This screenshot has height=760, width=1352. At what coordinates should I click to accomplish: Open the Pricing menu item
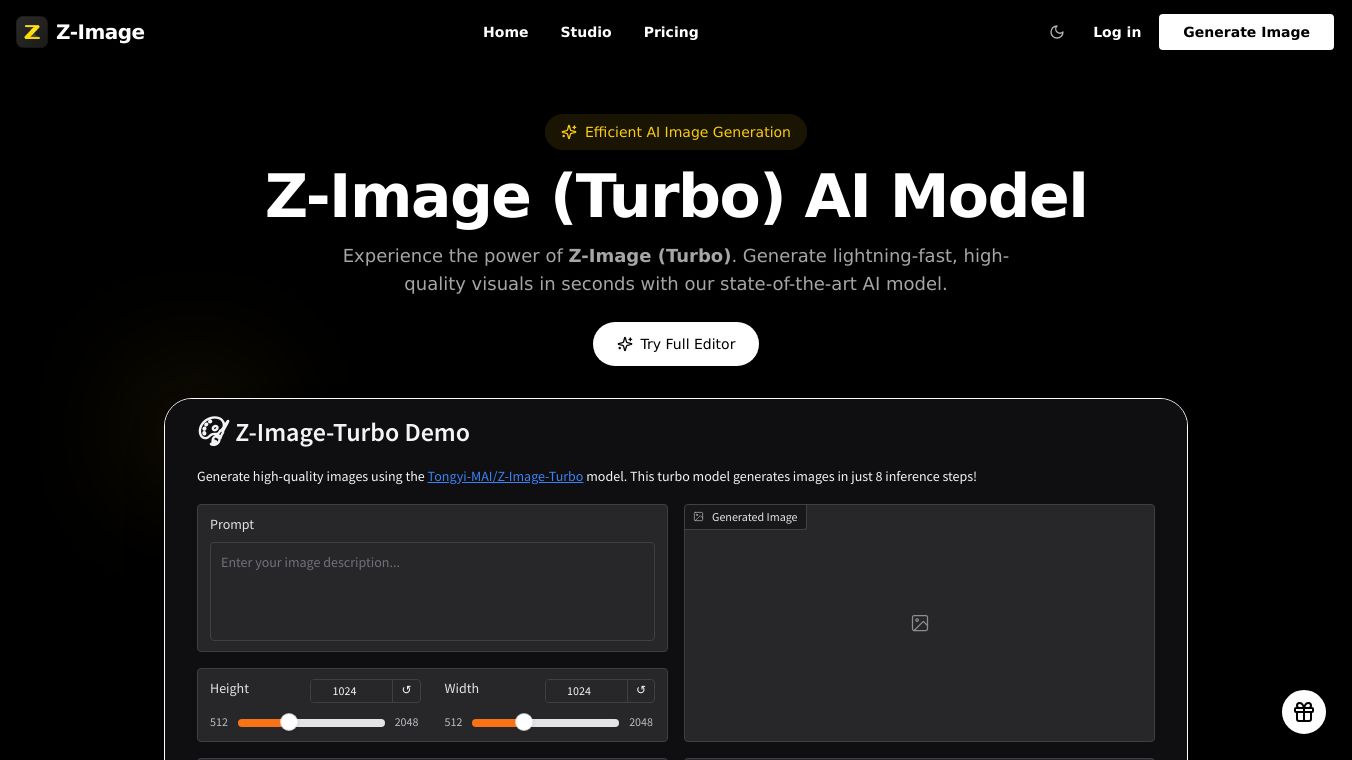pyautogui.click(x=671, y=32)
